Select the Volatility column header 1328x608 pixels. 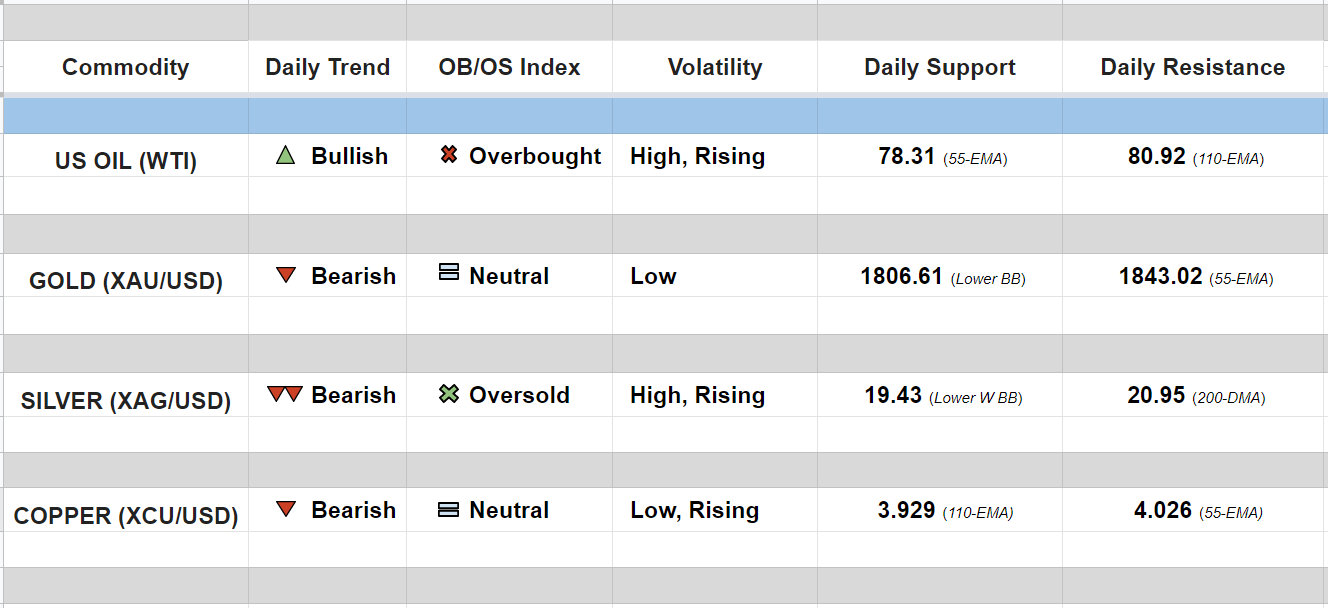coord(714,67)
